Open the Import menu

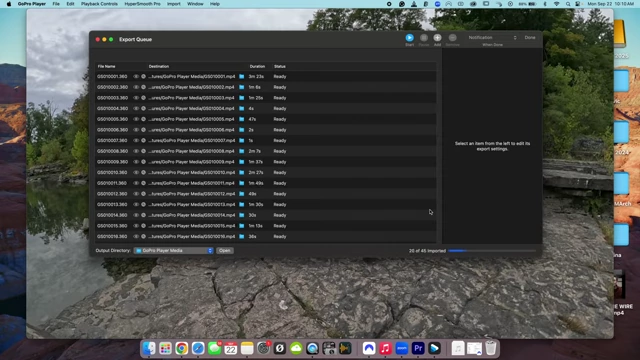point(173,4)
